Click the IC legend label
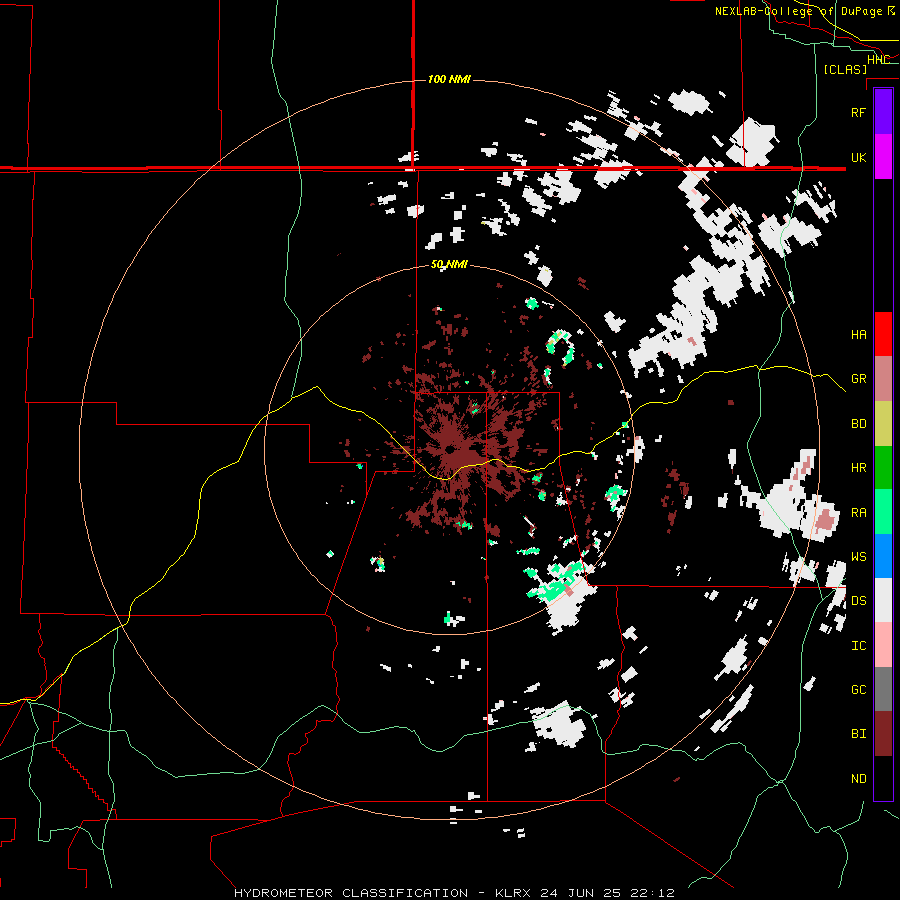 [858, 646]
